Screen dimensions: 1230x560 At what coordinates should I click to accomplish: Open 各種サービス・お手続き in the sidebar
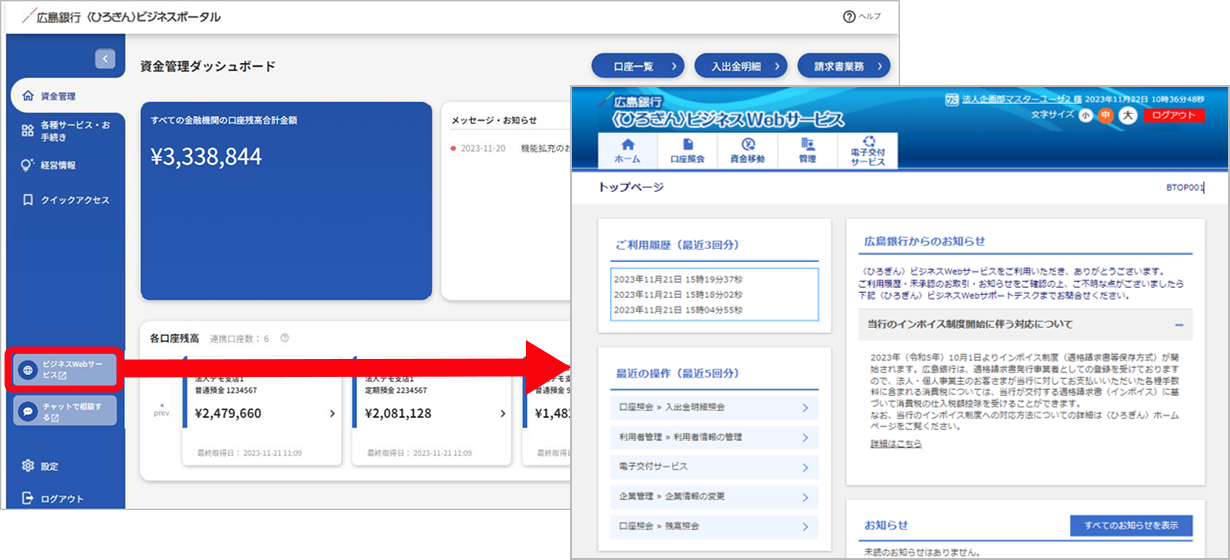point(67,133)
